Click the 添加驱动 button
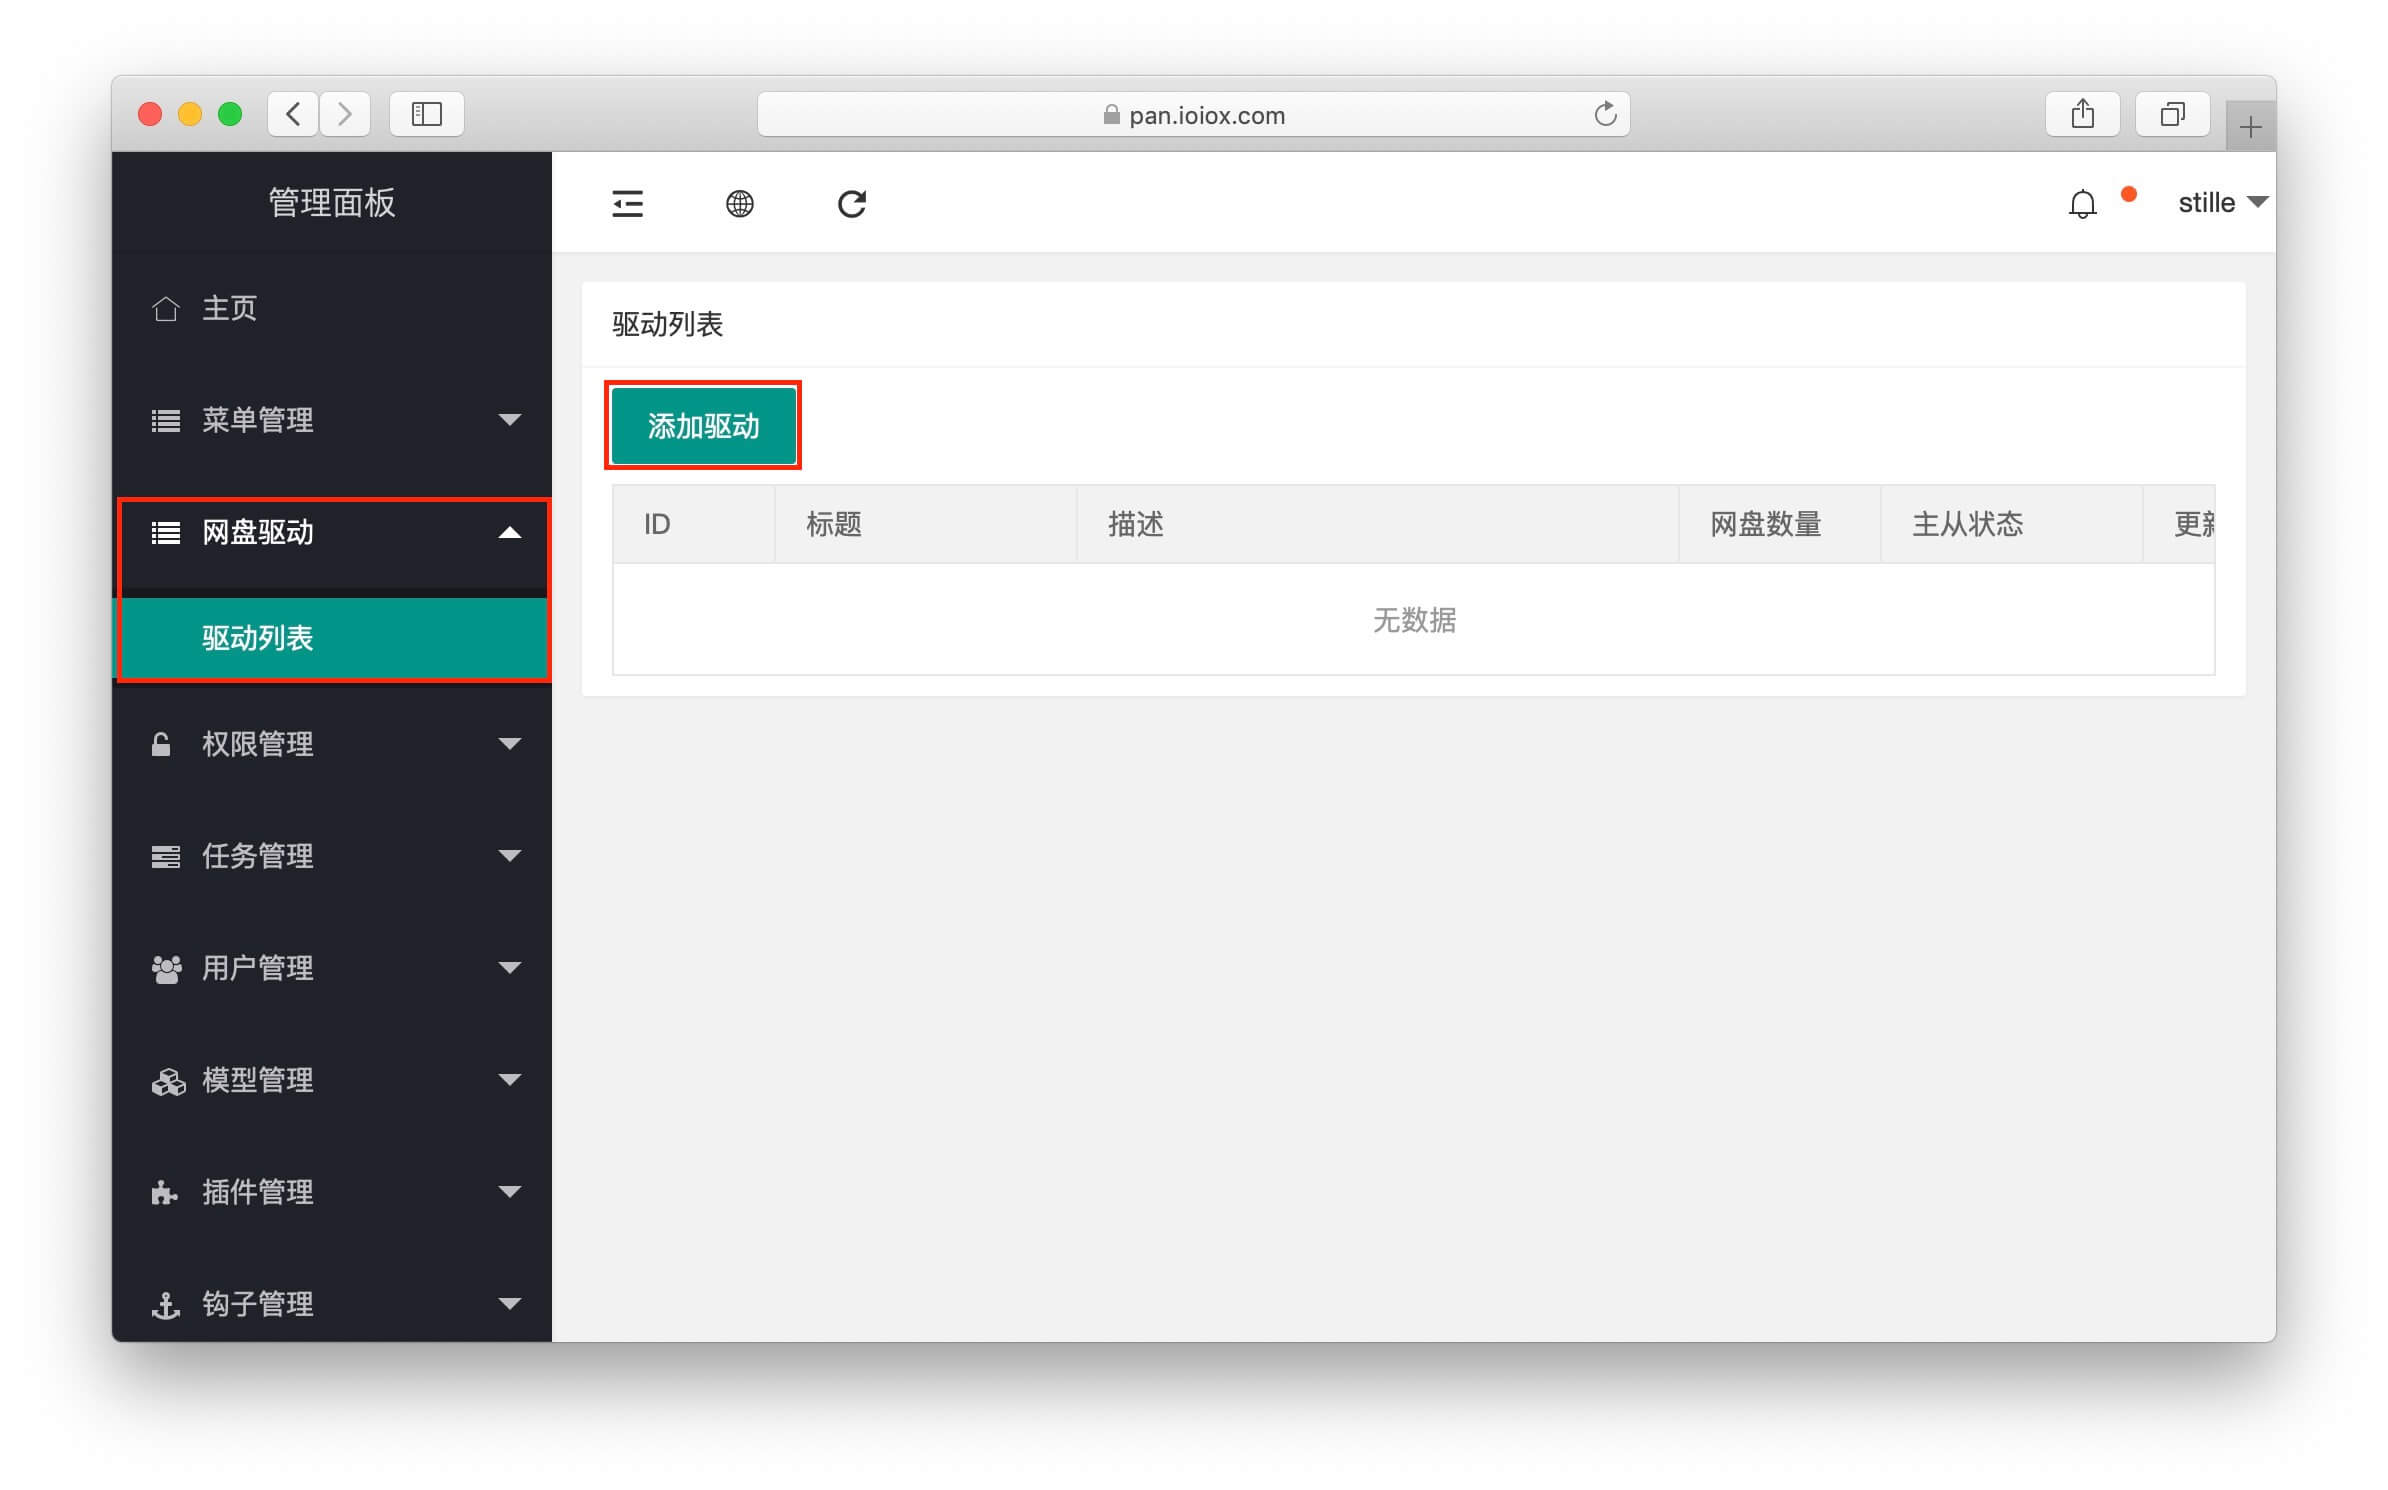The height and width of the screenshot is (1490, 2388). point(703,426)
